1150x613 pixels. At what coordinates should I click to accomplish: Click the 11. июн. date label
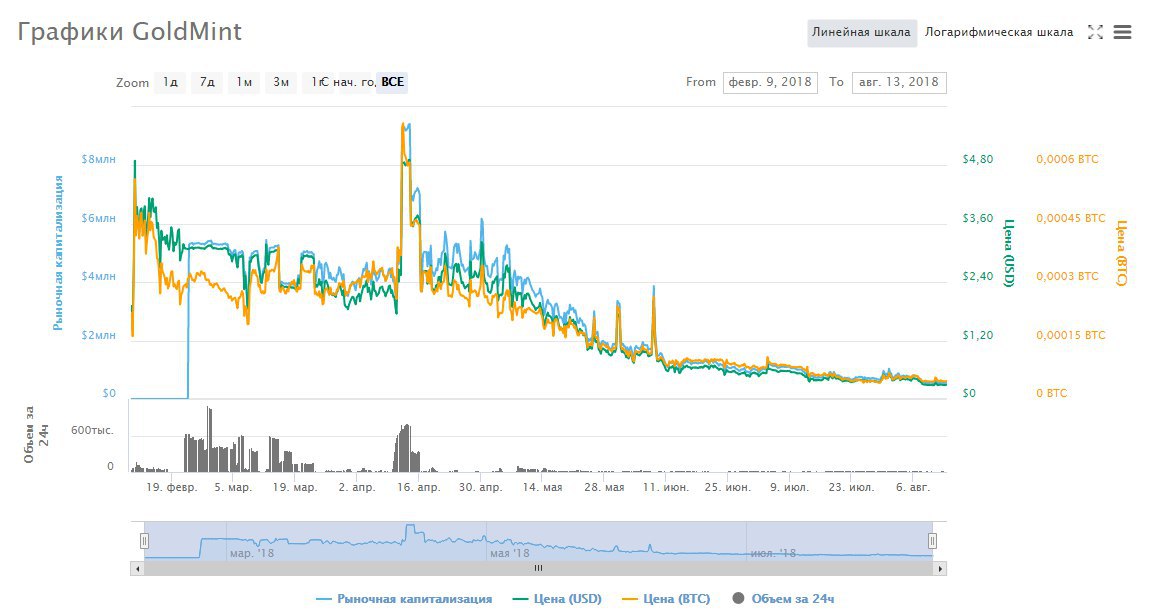point(666,487)
